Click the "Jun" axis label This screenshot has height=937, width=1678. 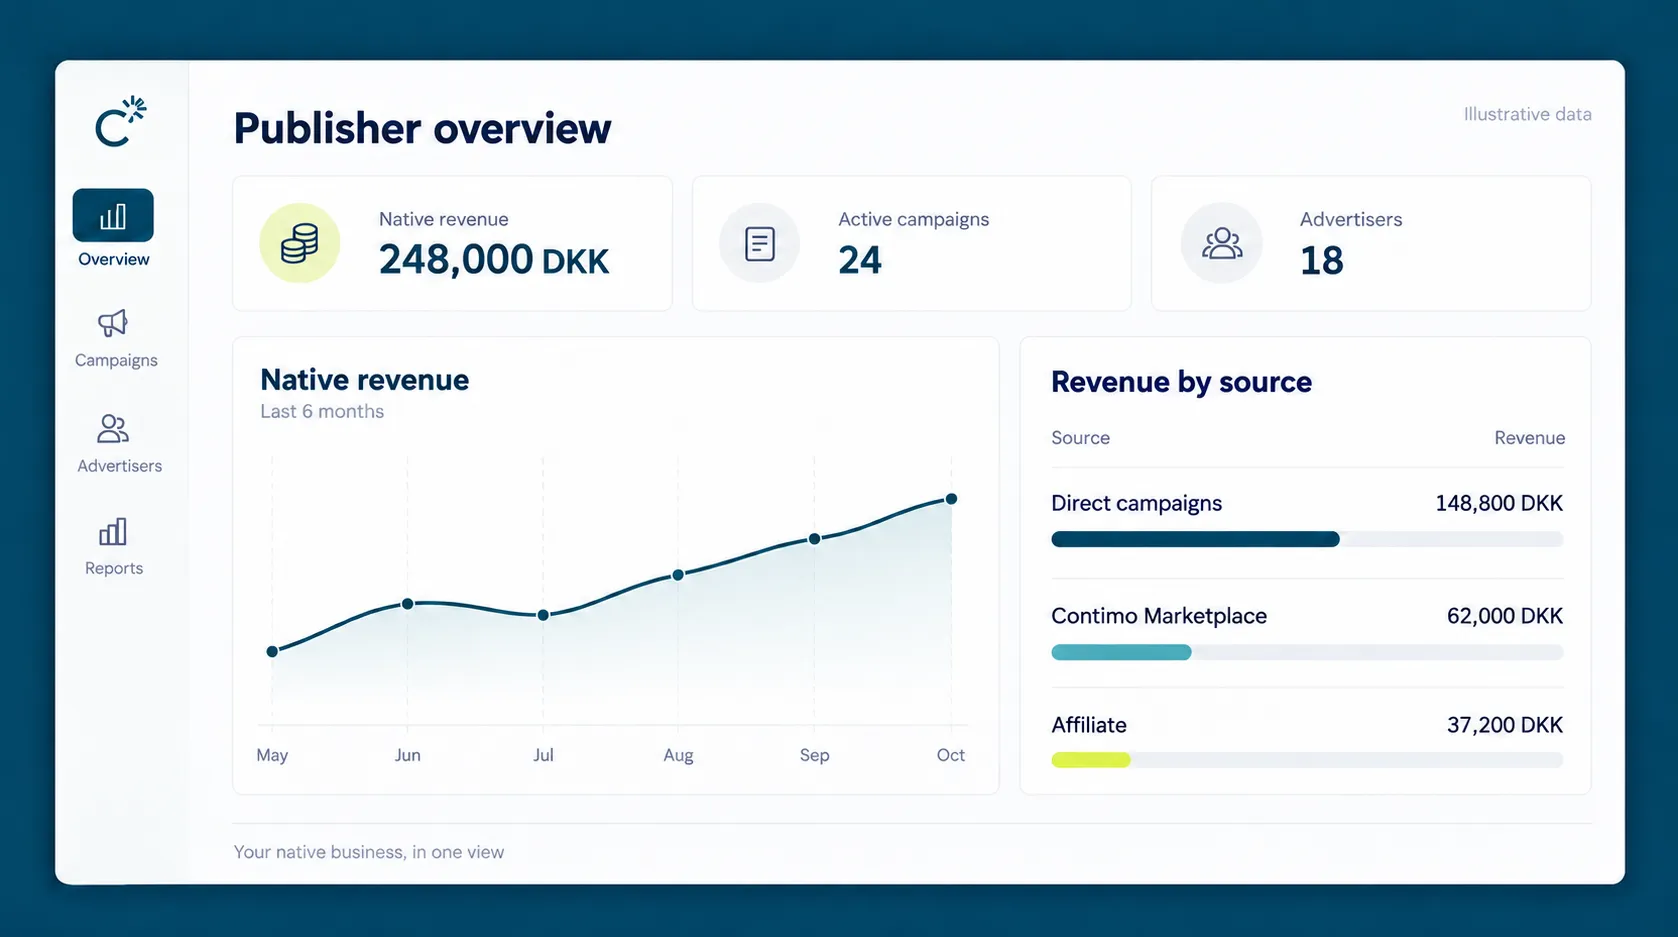pyautogui.click(x=407, y=755)
